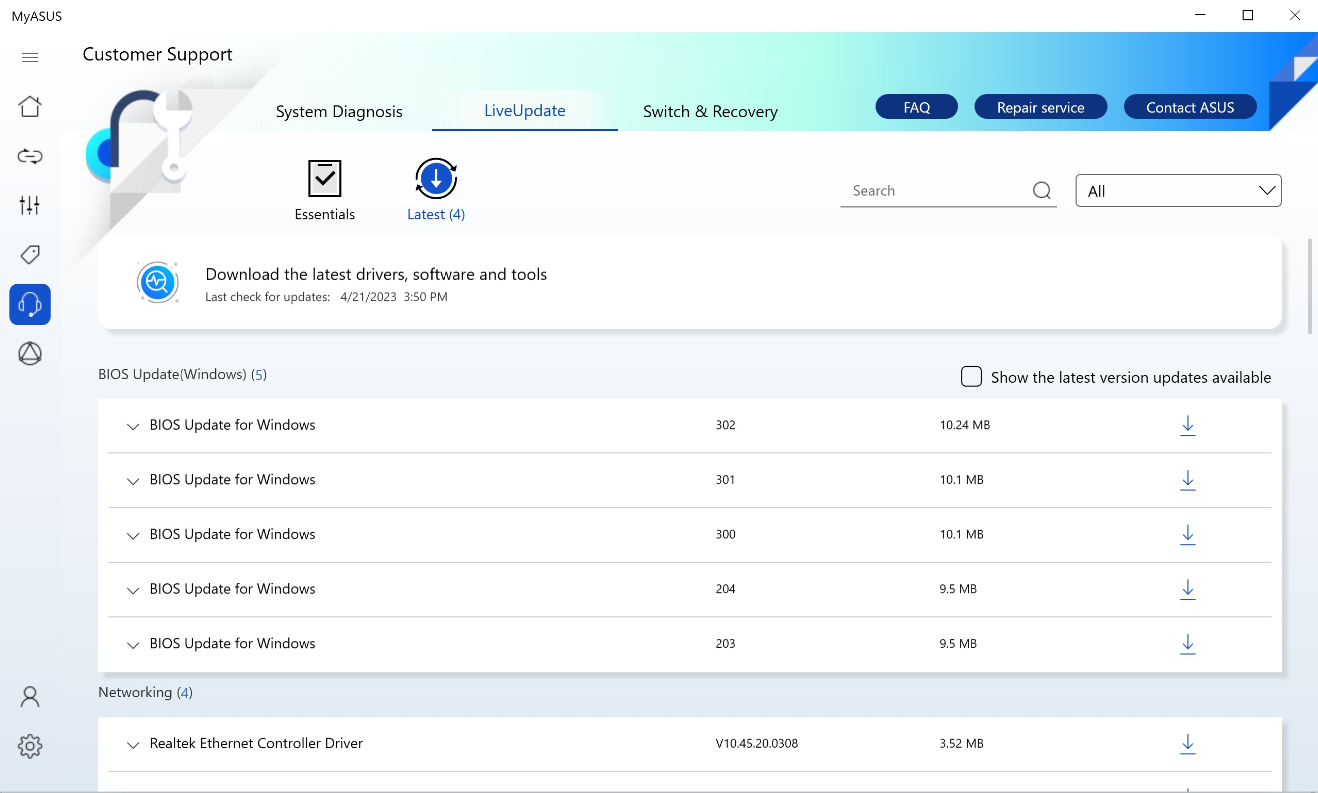Click the BIOS Update(Windows) (5) heading
Image resolution: width=1318 pixels, height=793 pixels.
coord(182,374)
